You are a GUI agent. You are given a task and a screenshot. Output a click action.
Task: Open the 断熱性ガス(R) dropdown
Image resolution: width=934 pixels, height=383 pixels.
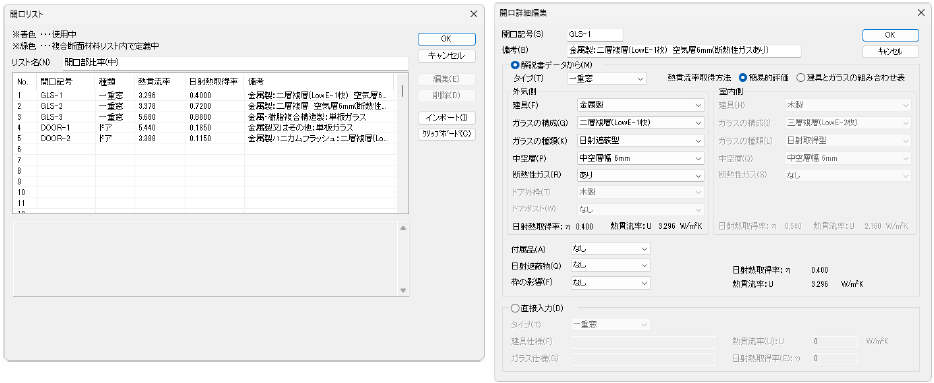point(641,176)
